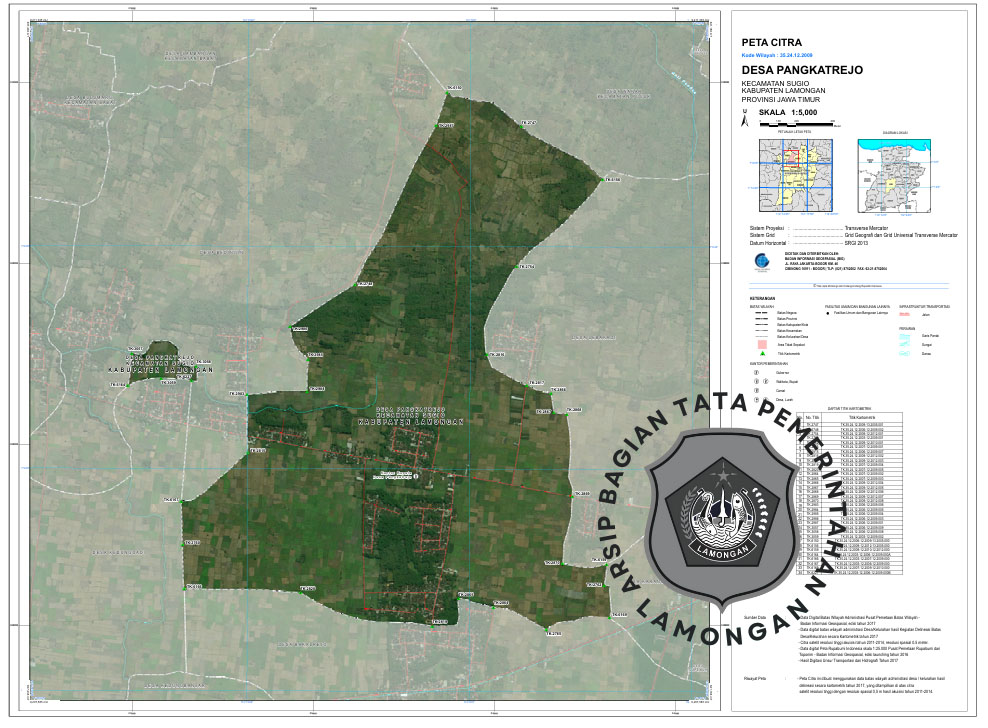This screenshot has height=728, width=988.
Task: Click the Gubernur office legend symbol
Action: coord(756,371)
